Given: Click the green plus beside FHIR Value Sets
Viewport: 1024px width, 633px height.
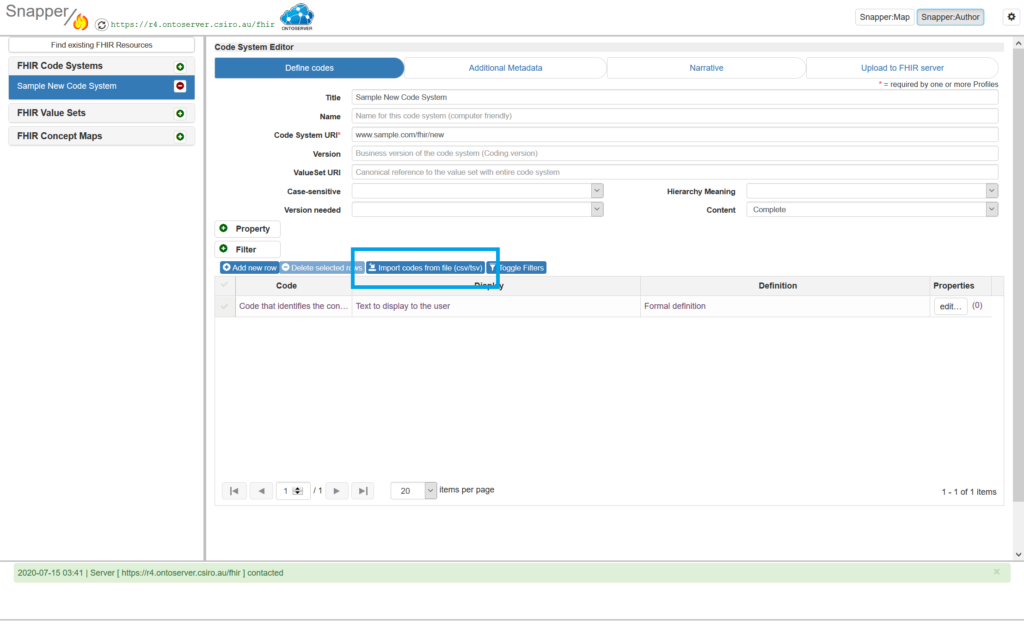Looking at the screenshot, I should coord(180,114).
